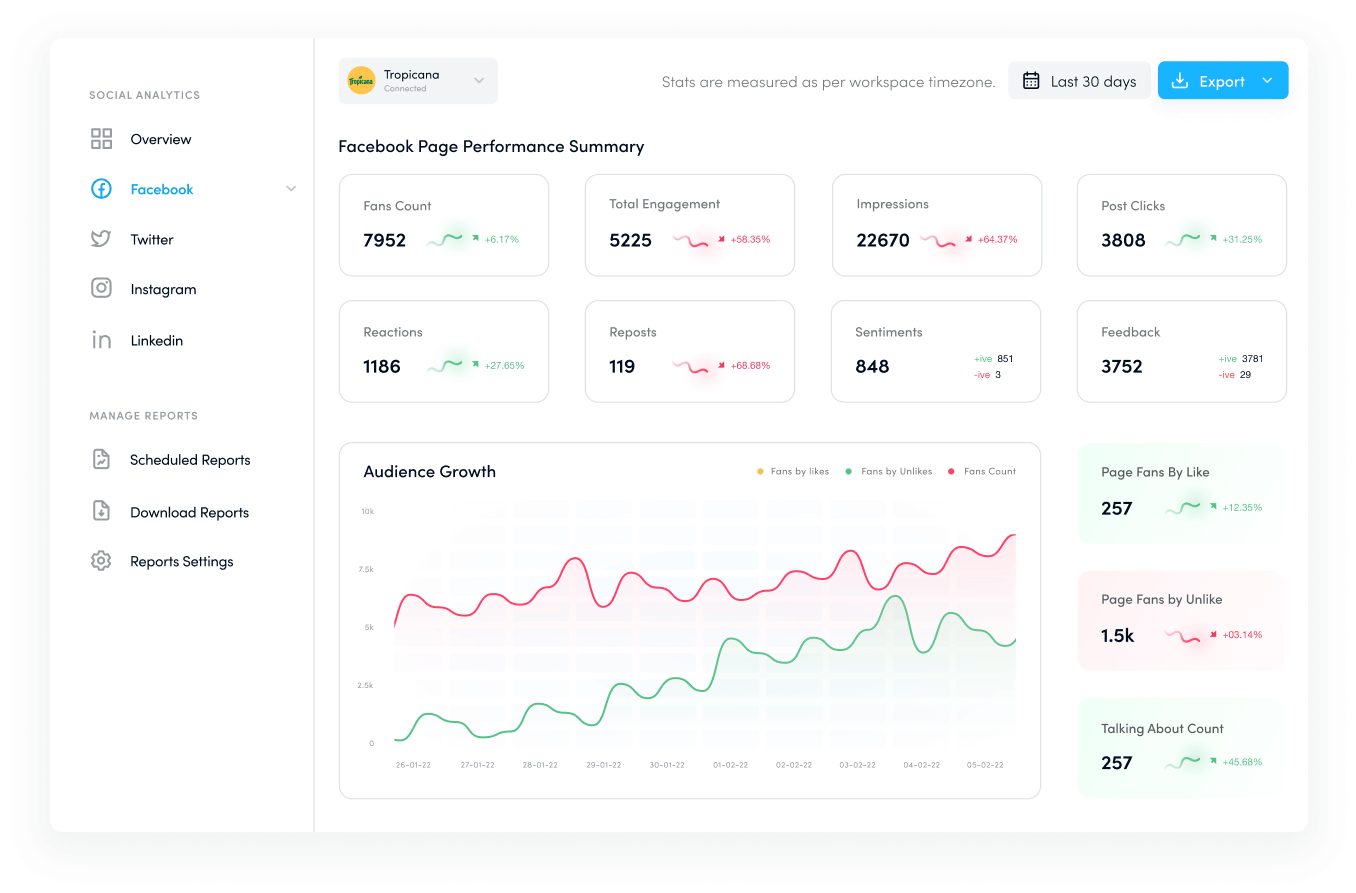Click the Overview grid icon
This screenshot has height=893, width=1356.
point(101,138)
